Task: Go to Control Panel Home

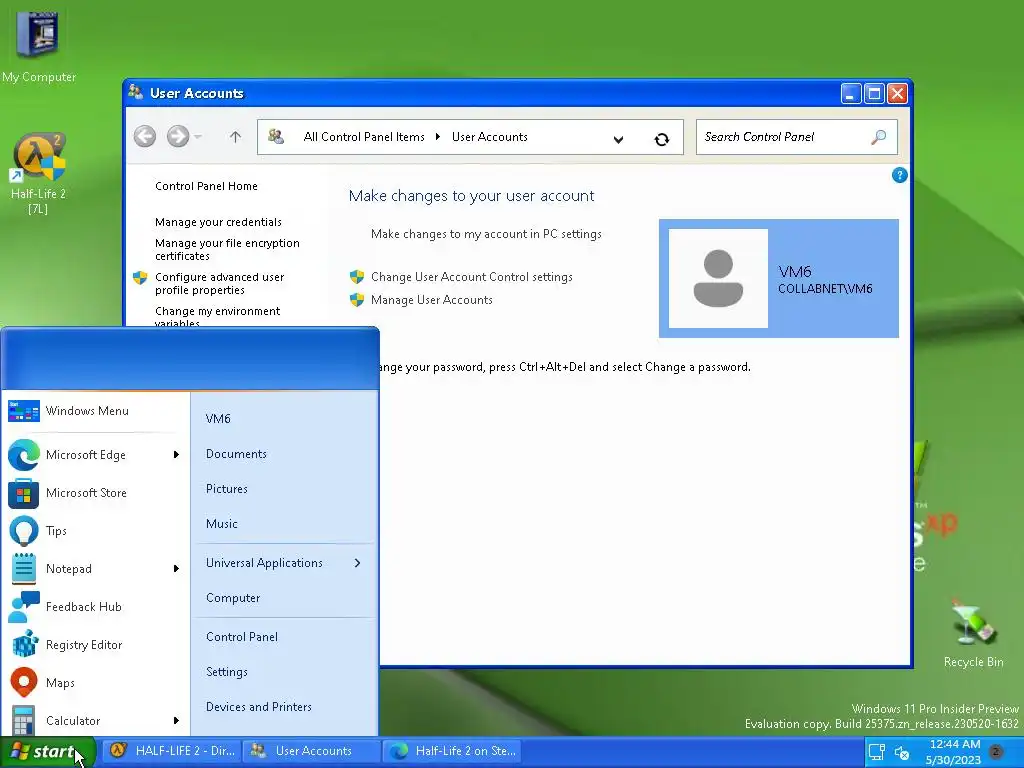Action: [206, 186]
